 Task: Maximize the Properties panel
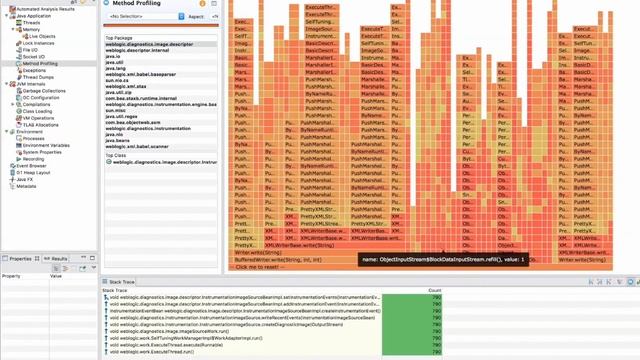(92, 258)
